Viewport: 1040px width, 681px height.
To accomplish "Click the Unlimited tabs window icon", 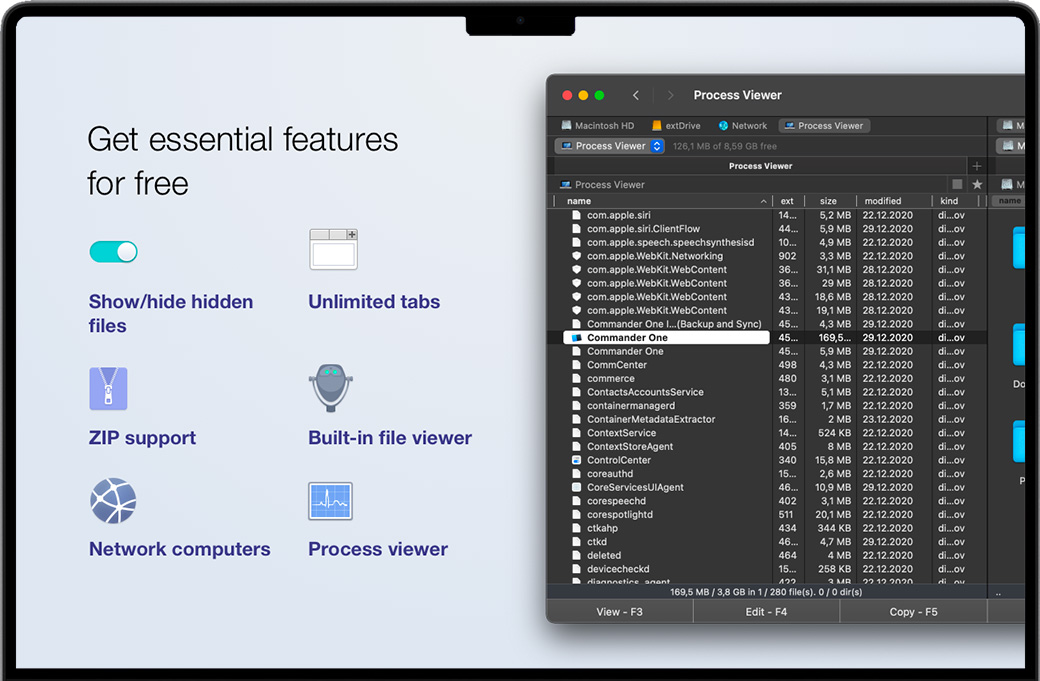I will [333, 250].
